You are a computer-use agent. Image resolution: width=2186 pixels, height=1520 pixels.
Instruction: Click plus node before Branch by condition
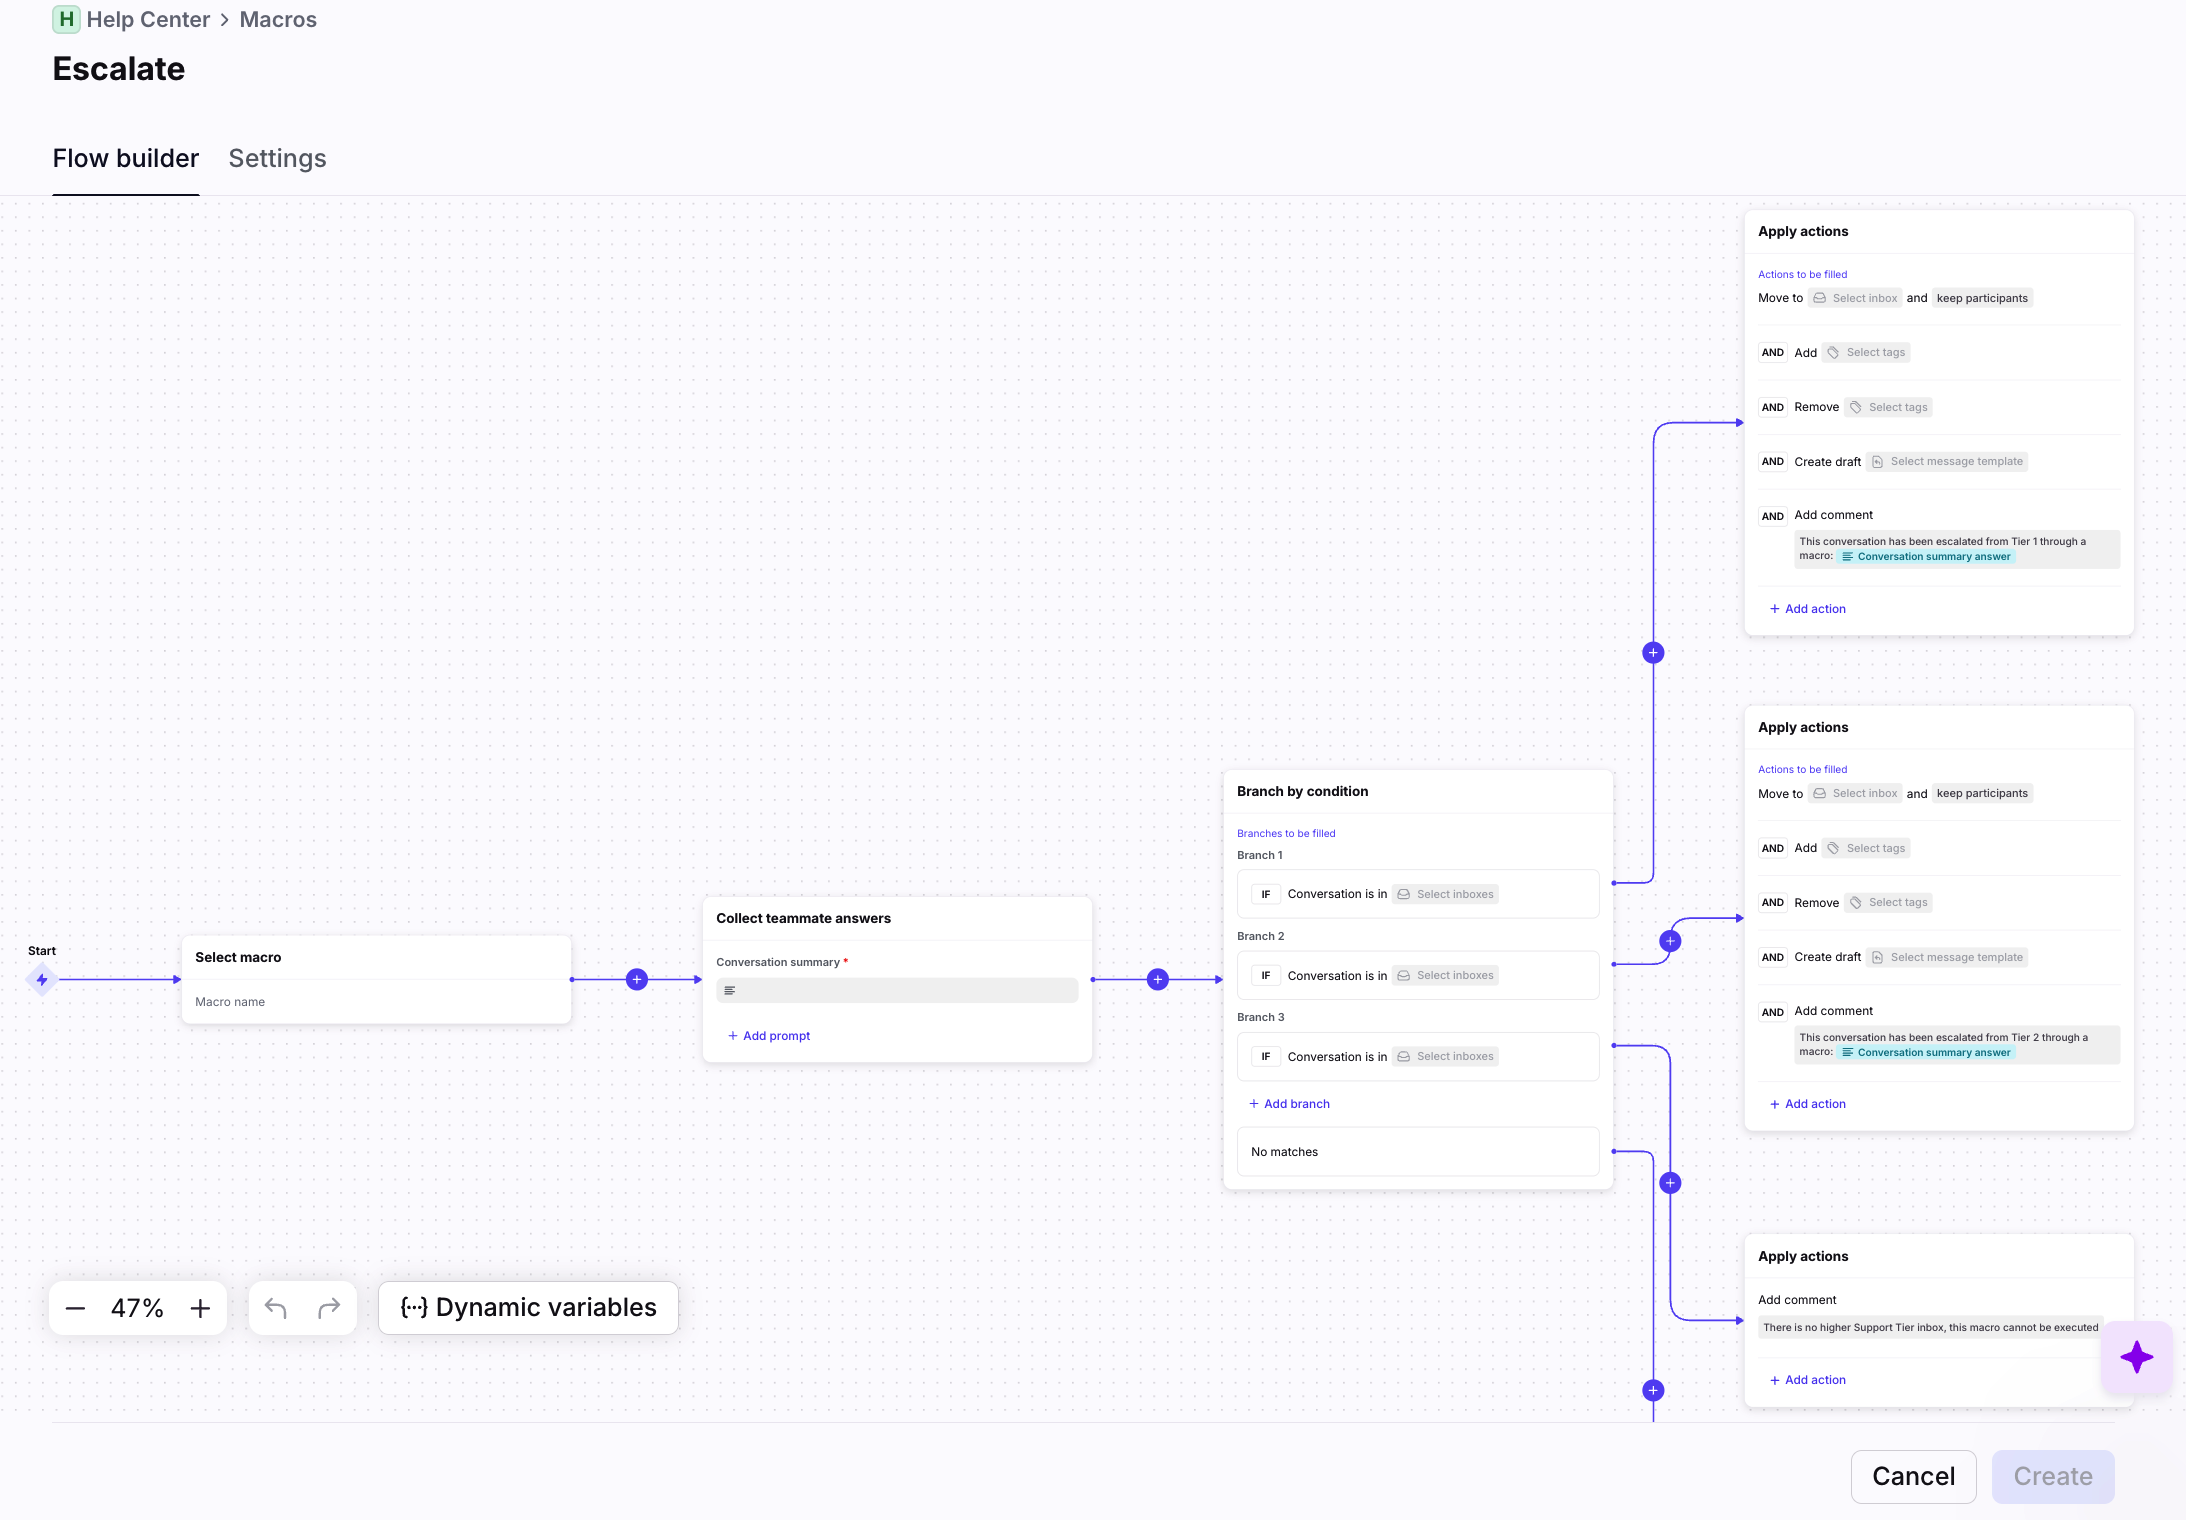tap(1158, 980)
